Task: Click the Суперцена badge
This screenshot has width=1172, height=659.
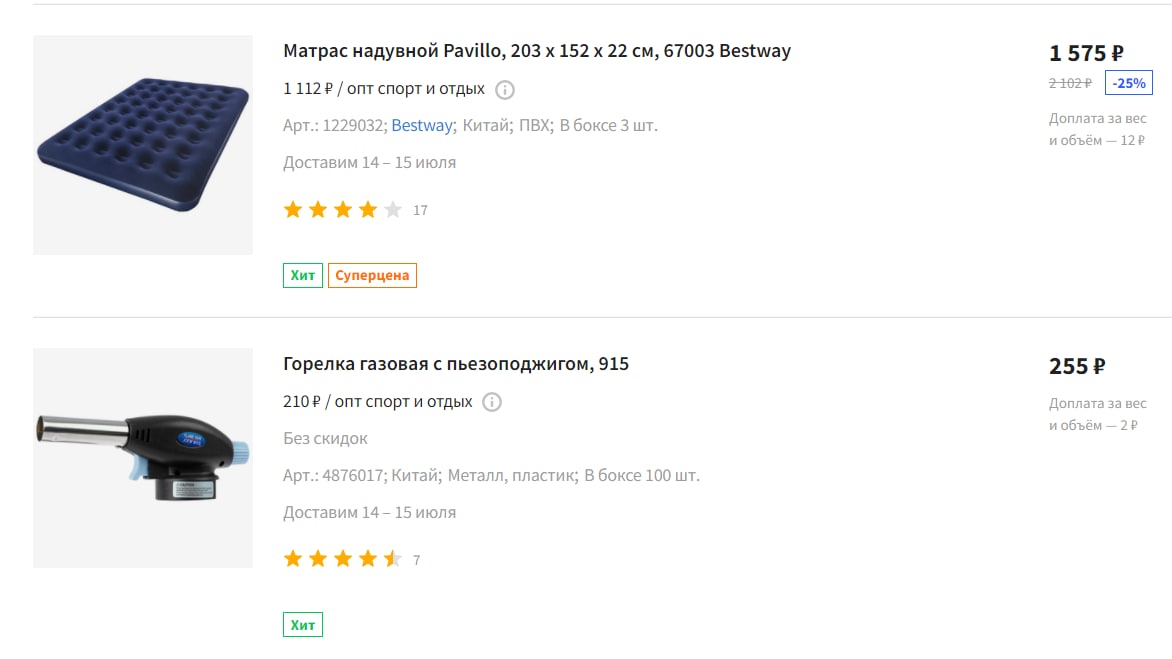Action: coord(372,276)
